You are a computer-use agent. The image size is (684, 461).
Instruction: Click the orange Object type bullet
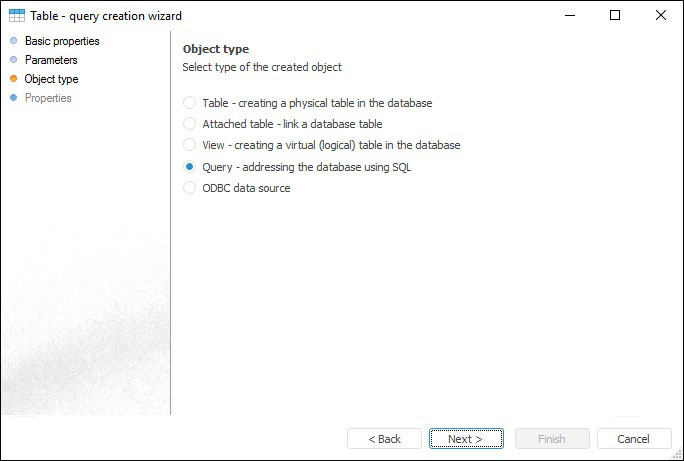click(x=13, y=79)
